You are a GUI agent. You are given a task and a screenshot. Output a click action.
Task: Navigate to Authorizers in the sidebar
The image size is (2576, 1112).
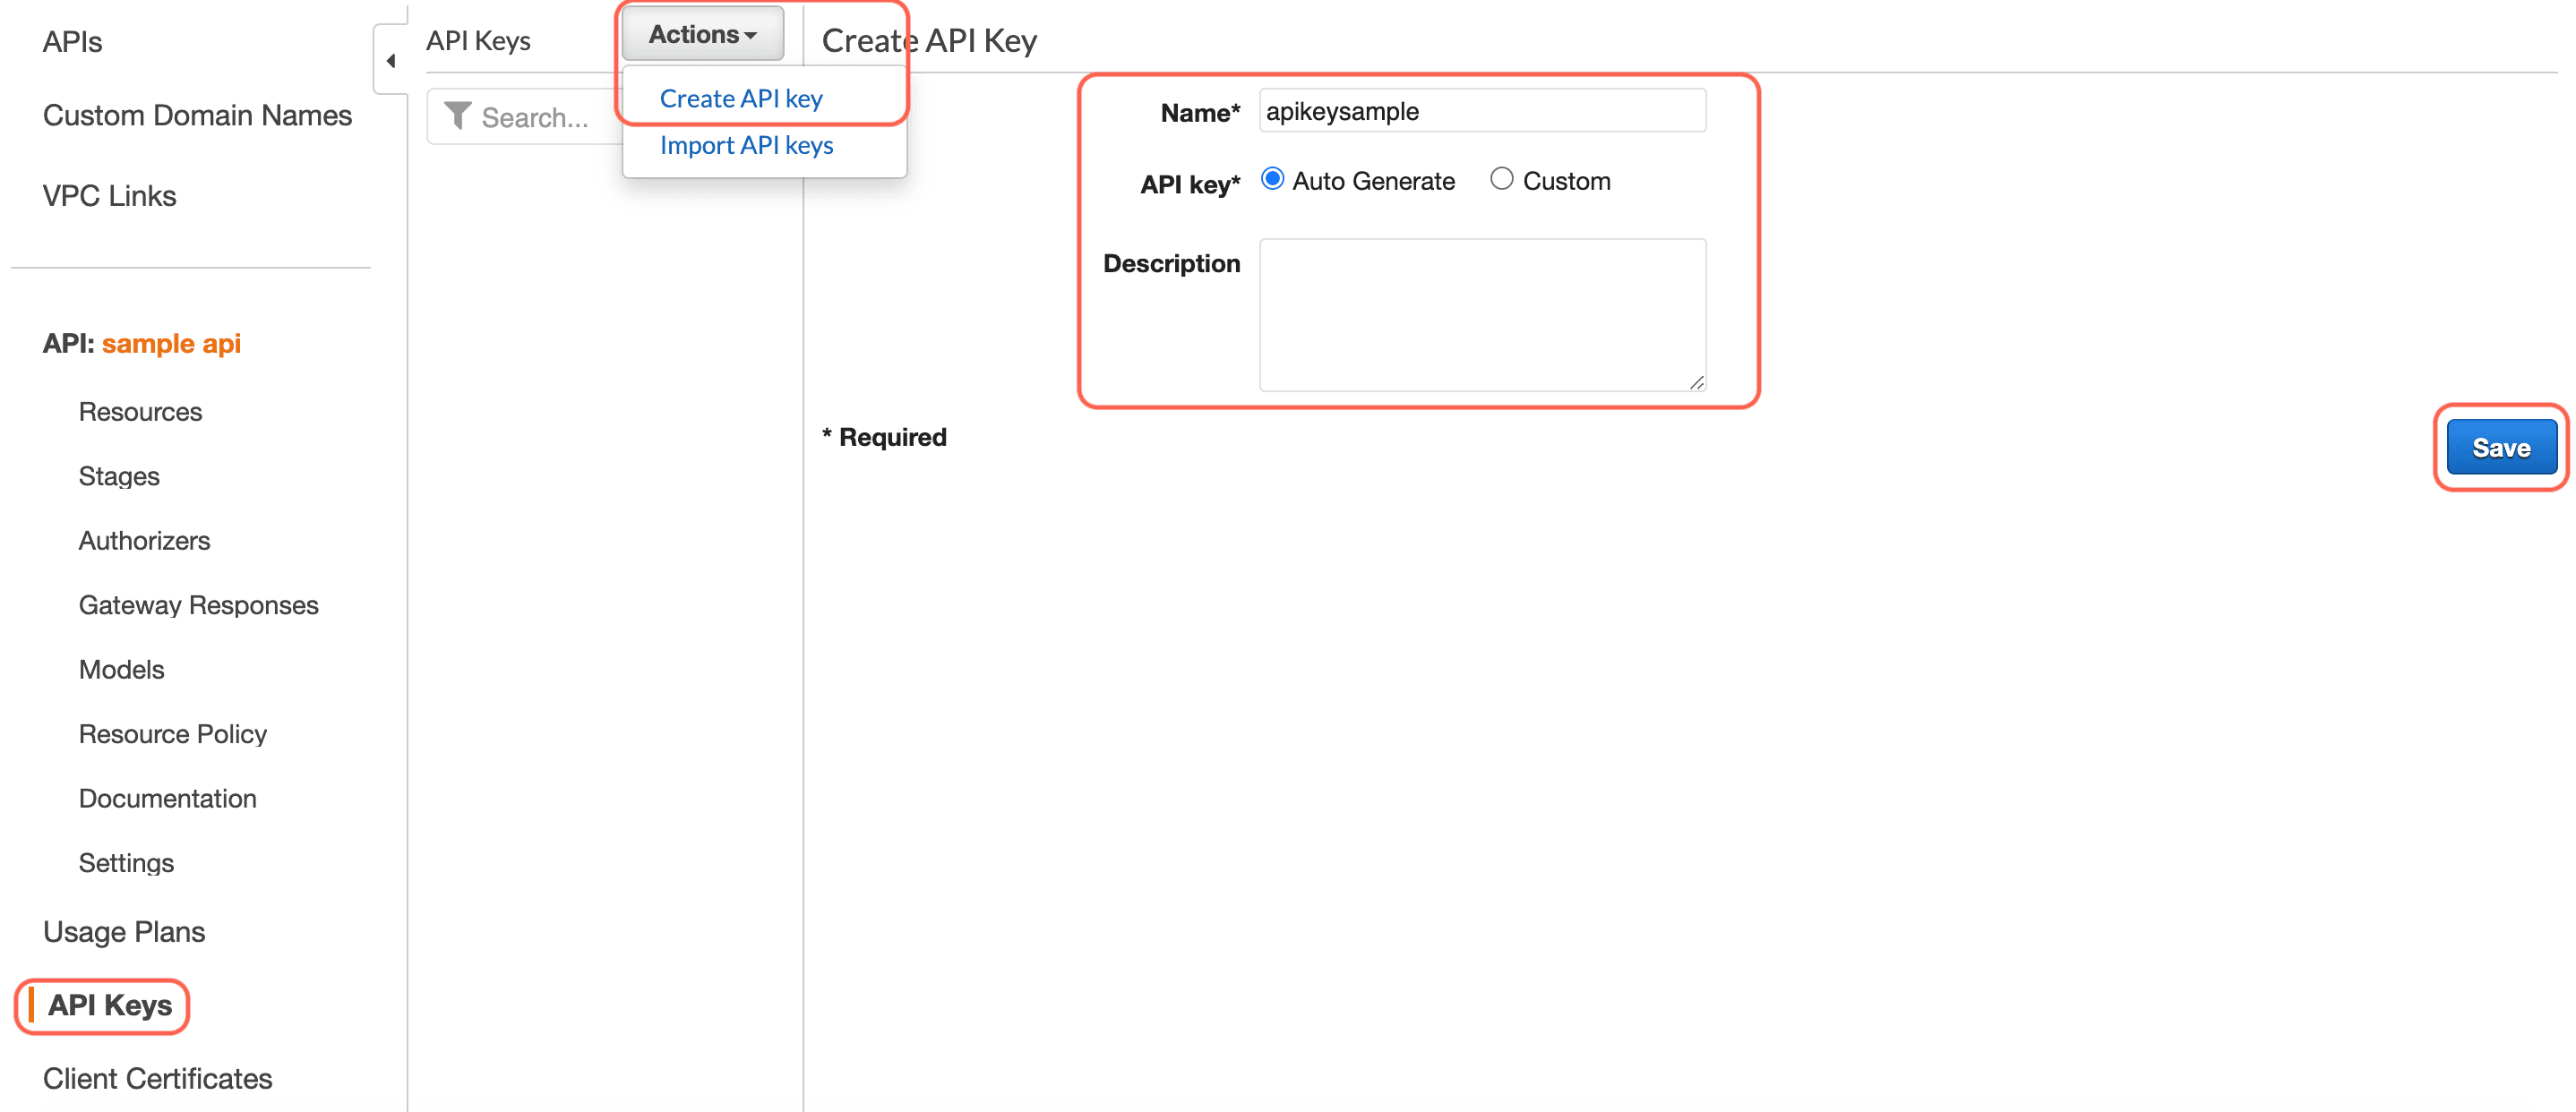[x=144, y=541]
